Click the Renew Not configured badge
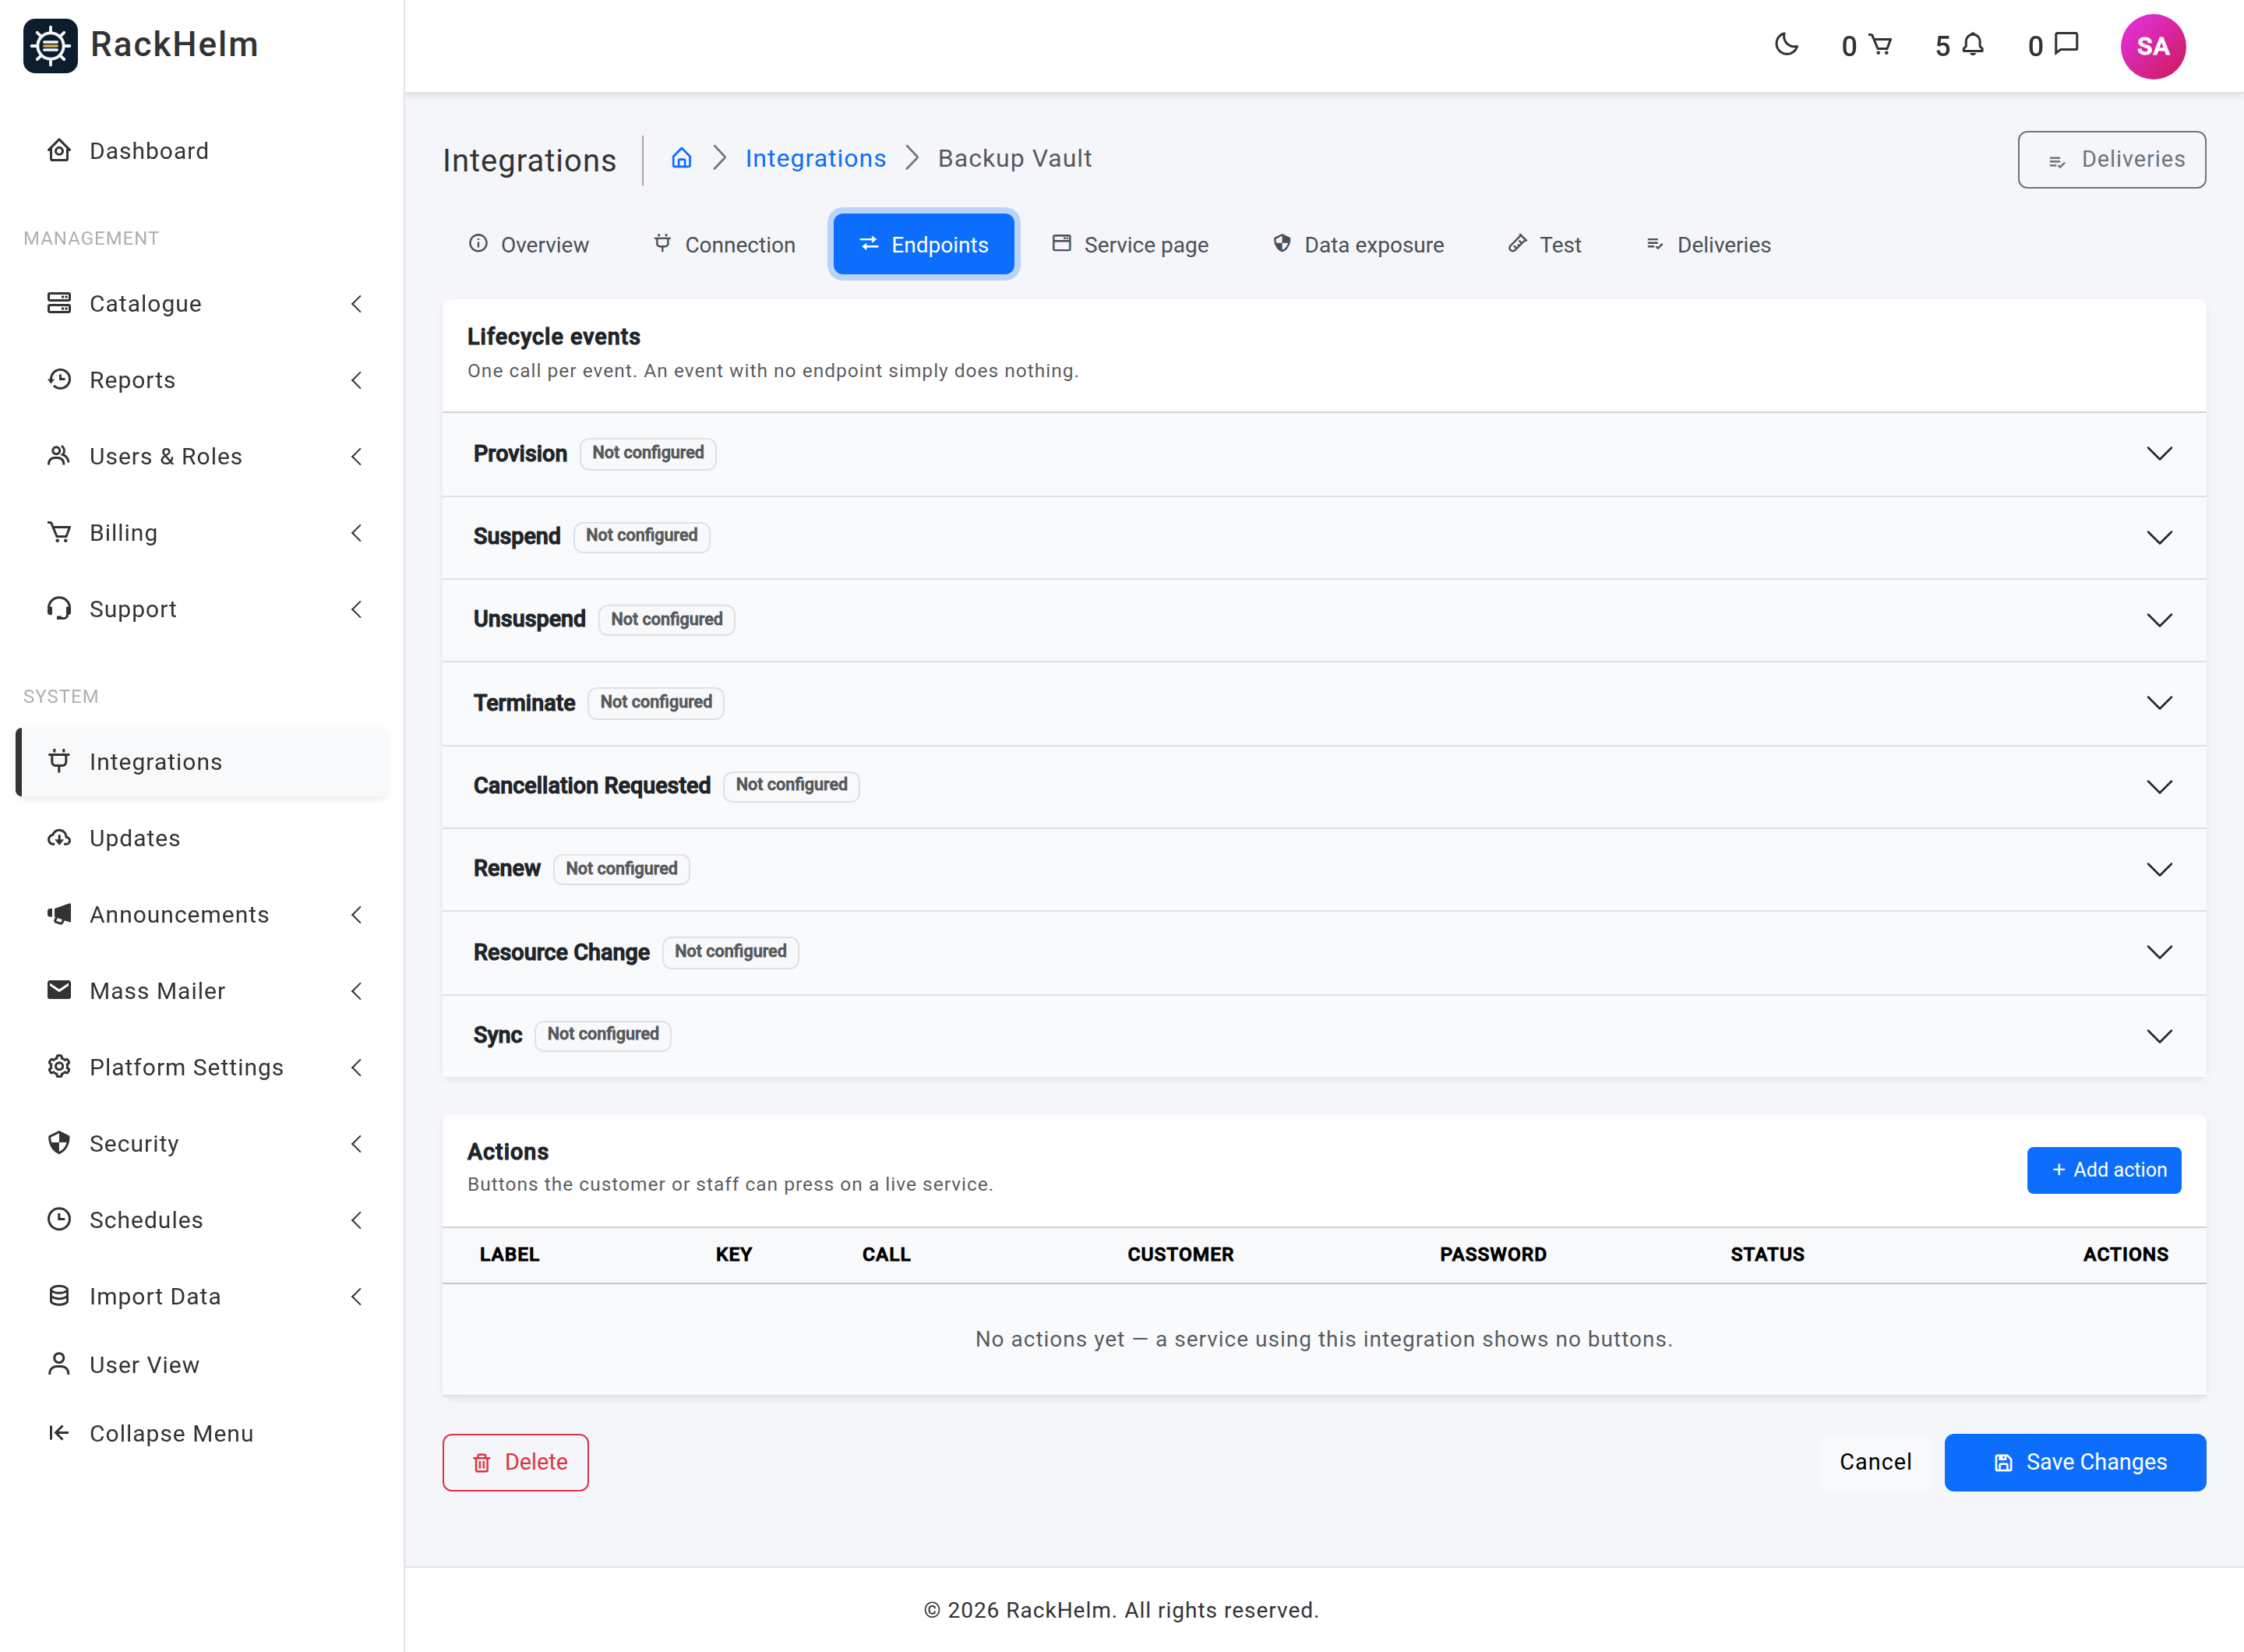This screenshot has height=1652, width=2244. 621,868
